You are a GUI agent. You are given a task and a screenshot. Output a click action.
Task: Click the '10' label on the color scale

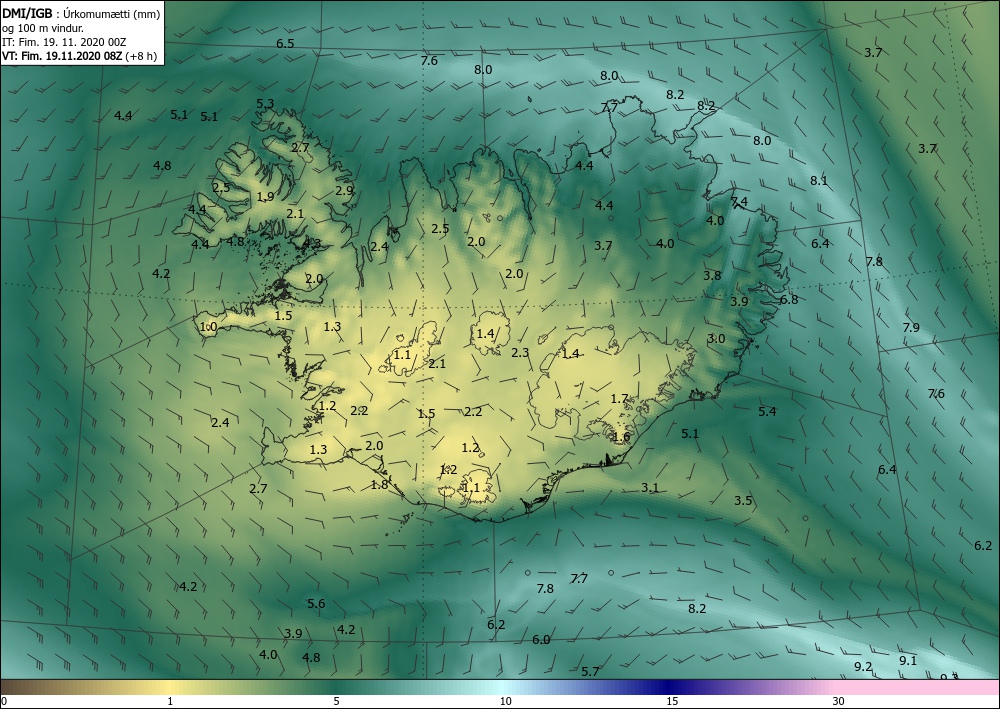point(505,702)
